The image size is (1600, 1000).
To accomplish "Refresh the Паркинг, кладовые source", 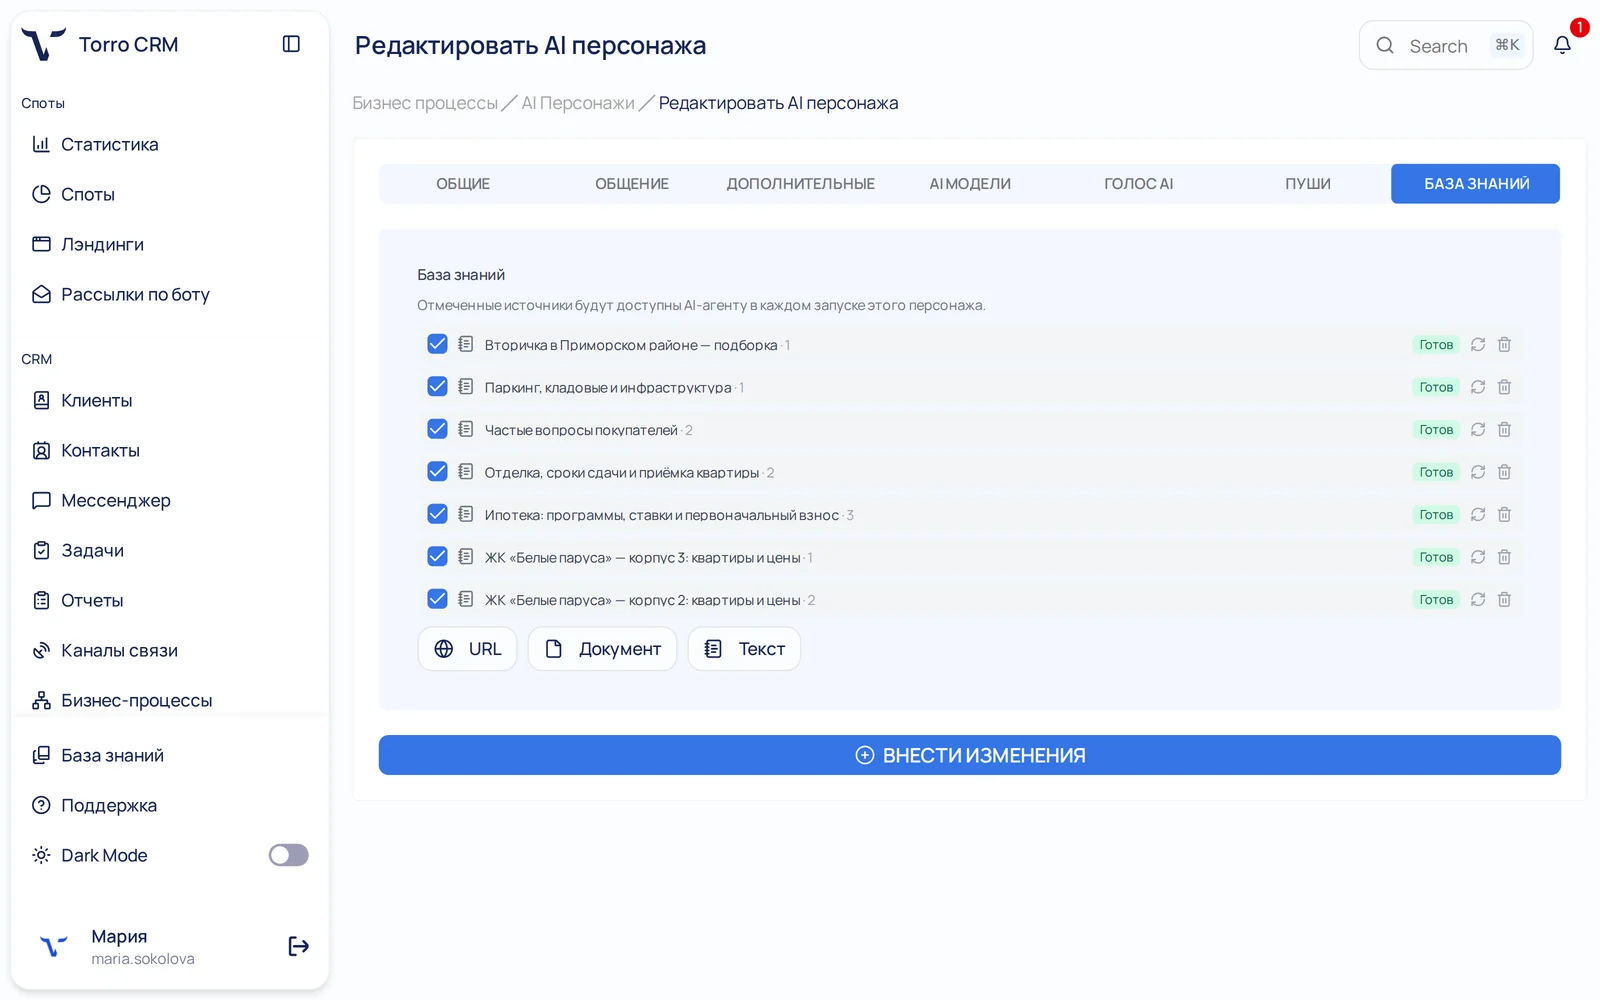I will pyautogui.click(x=1478, y=387).
